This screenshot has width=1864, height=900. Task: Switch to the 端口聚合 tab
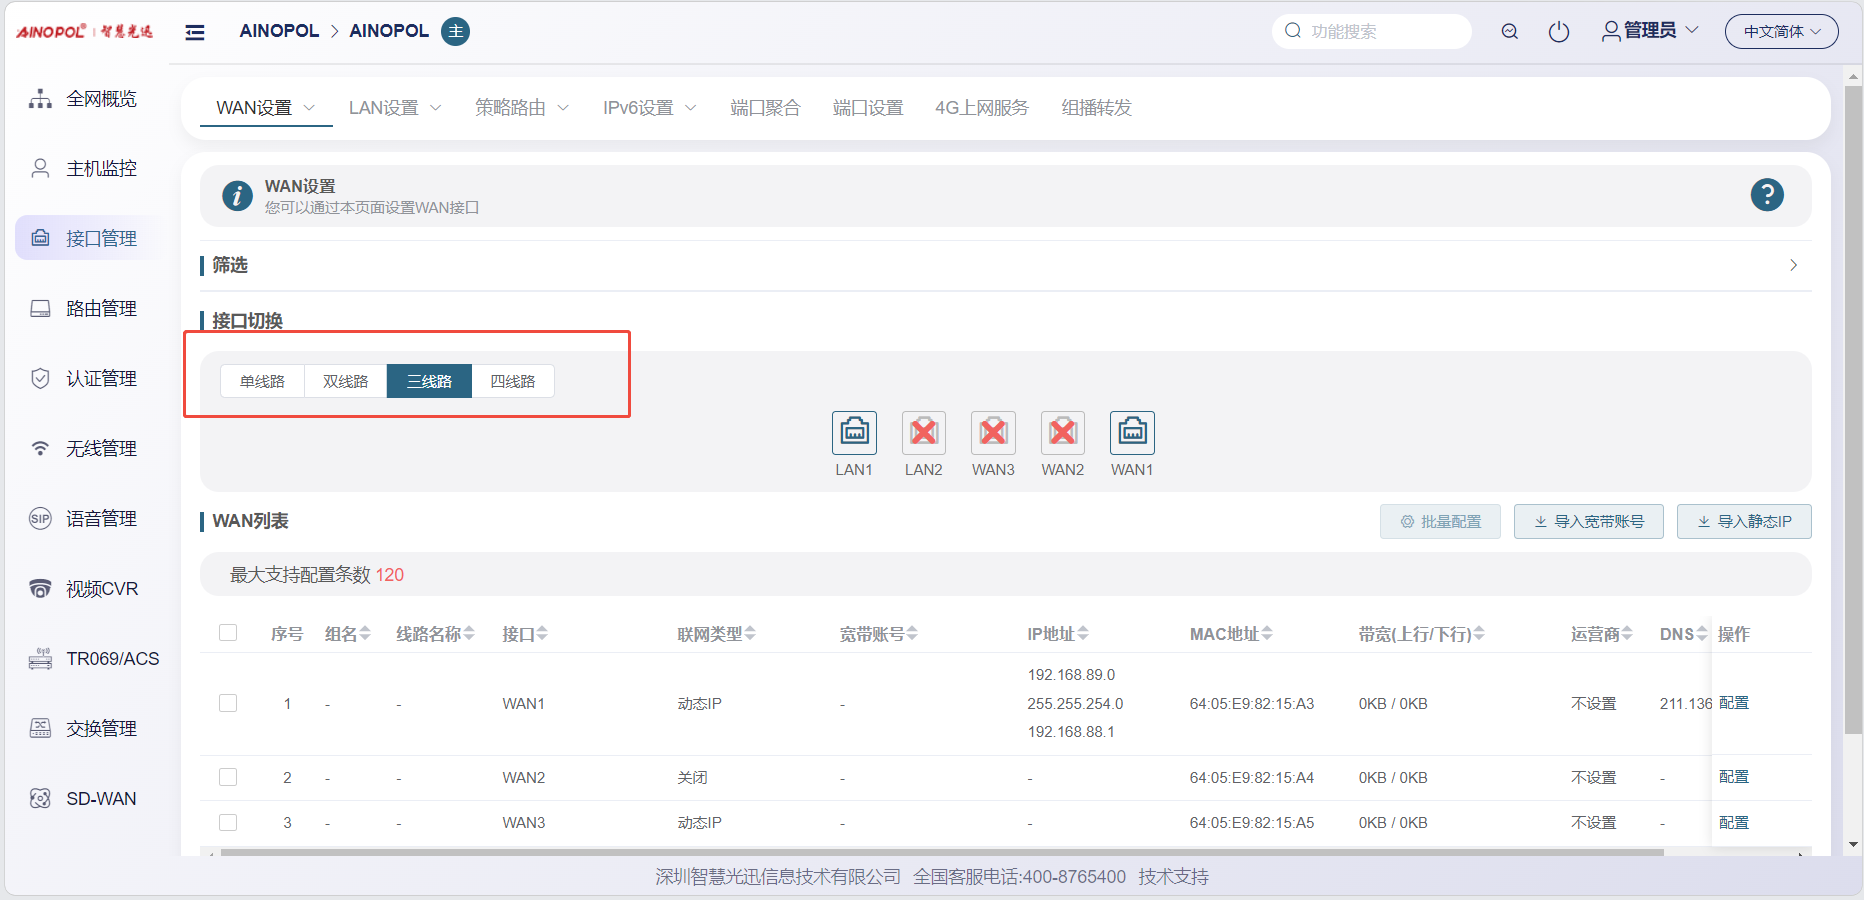(765, 108)
